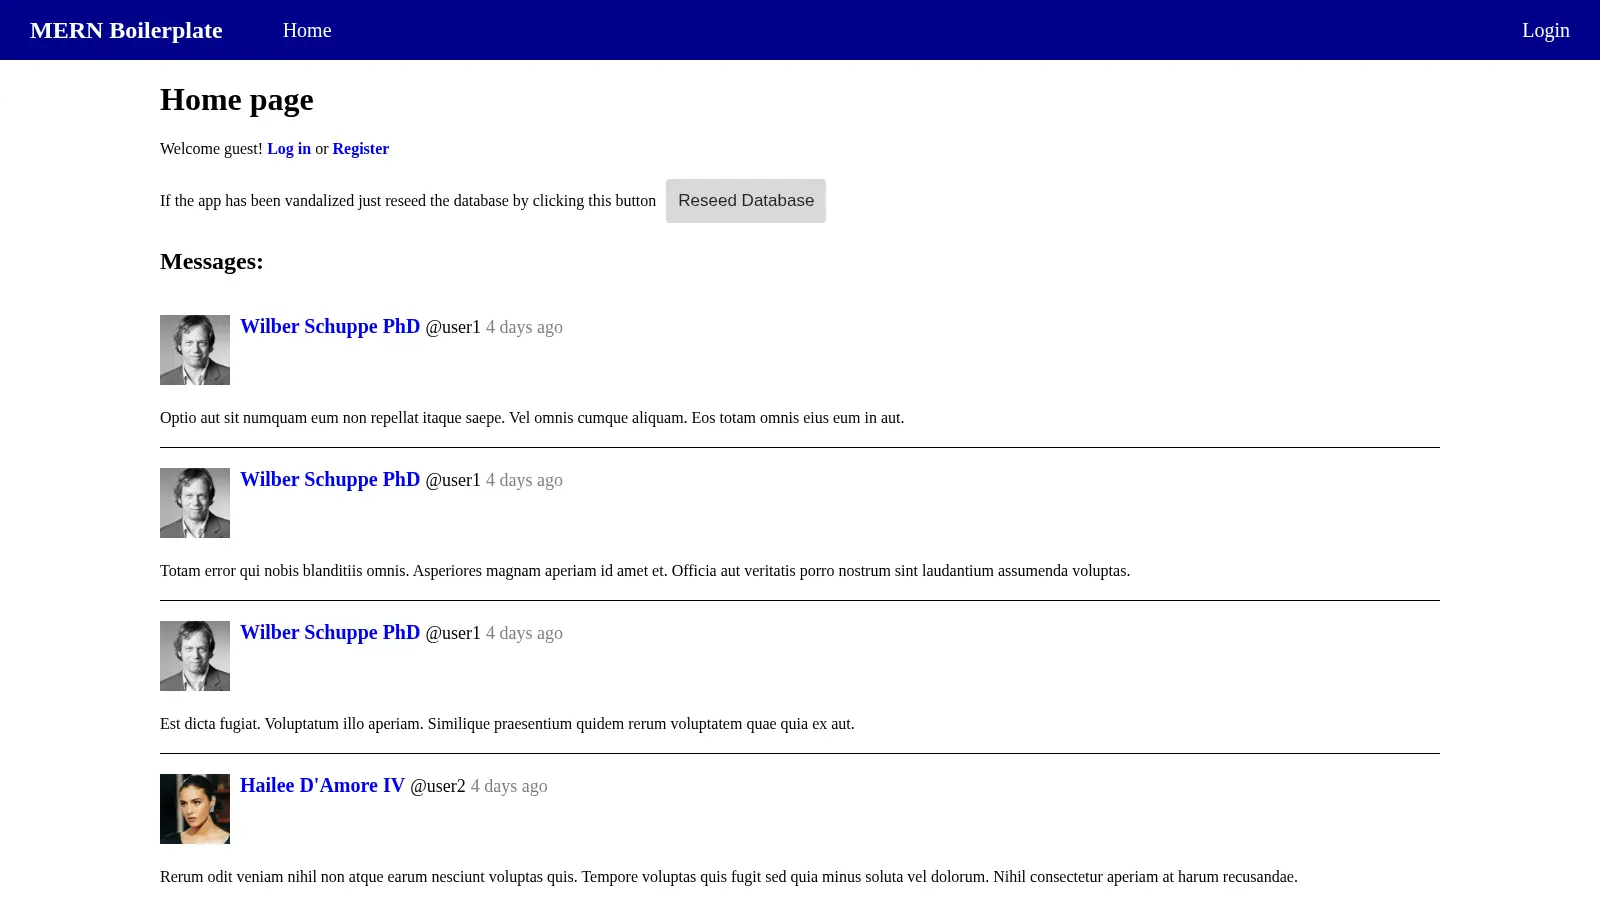
Task: Select the @user2 handle text
Action: [438, 786]
